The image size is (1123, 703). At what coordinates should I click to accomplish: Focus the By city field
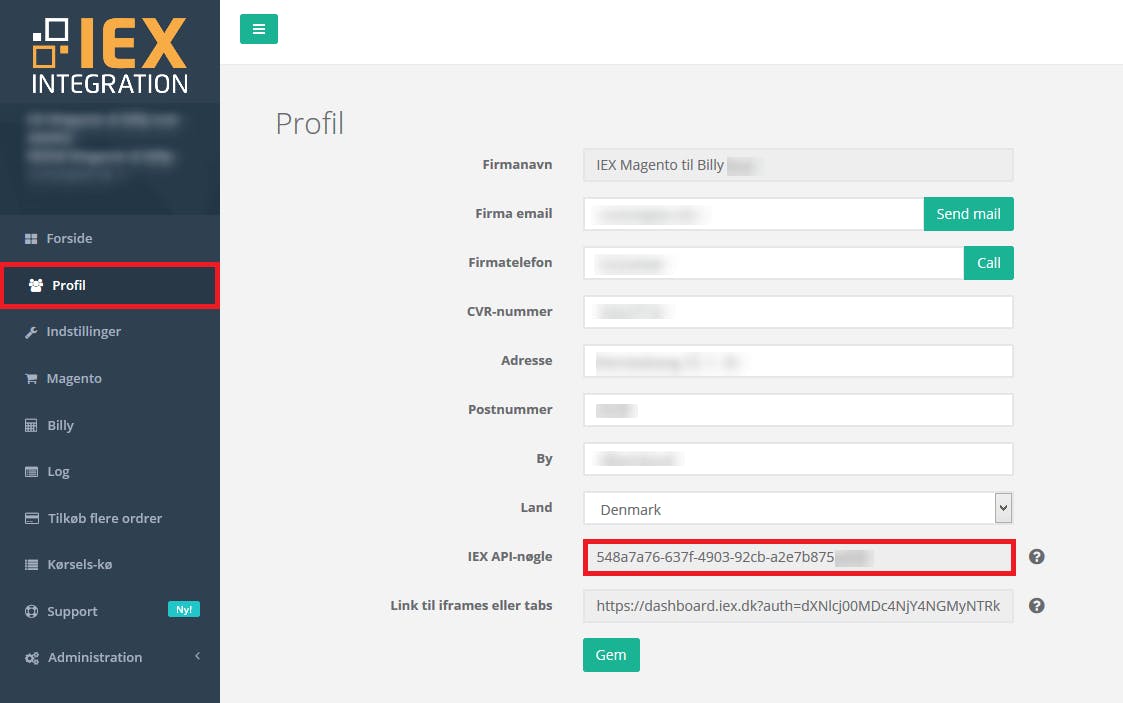(x=798, y=459)
